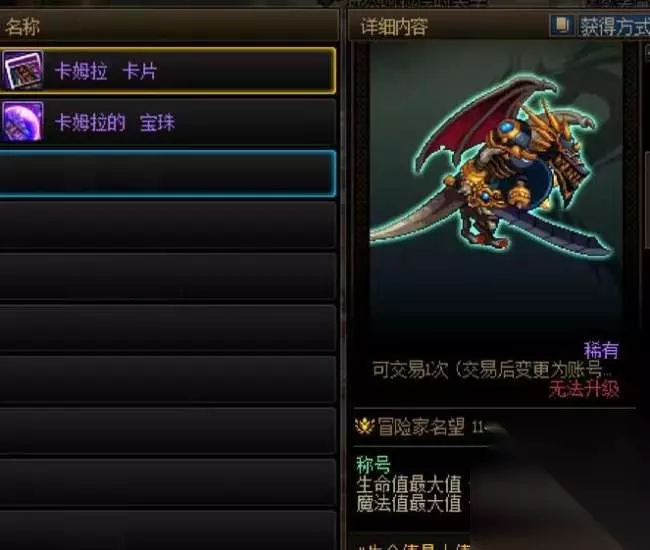Click the 名称 column header
Screen dimensions: 650x550
(22, 27)
